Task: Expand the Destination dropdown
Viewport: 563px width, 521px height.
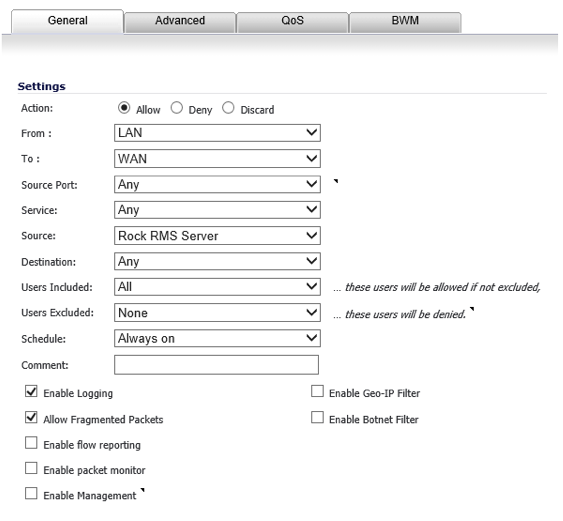Action: pyautogui.click(x=217, y=261)
